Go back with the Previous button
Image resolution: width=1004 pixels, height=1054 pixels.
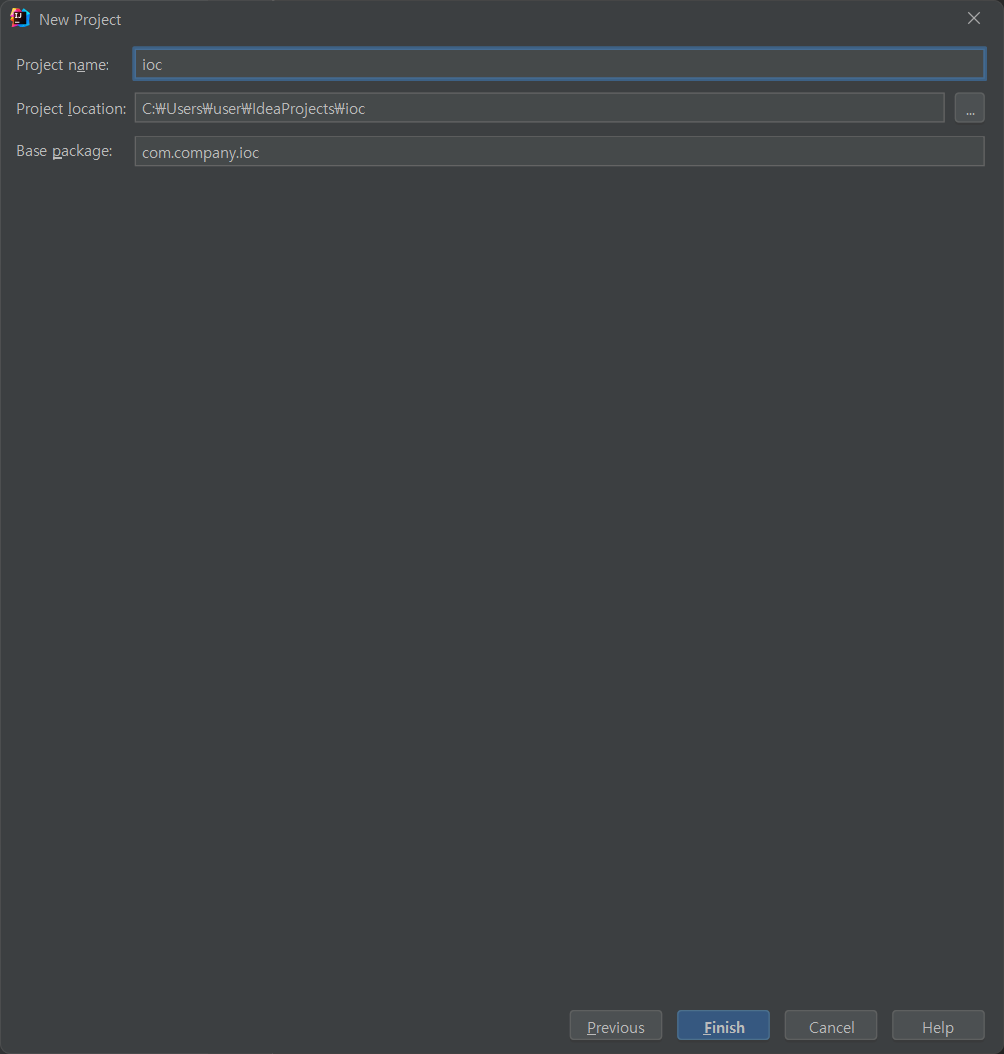(616, 1026)
